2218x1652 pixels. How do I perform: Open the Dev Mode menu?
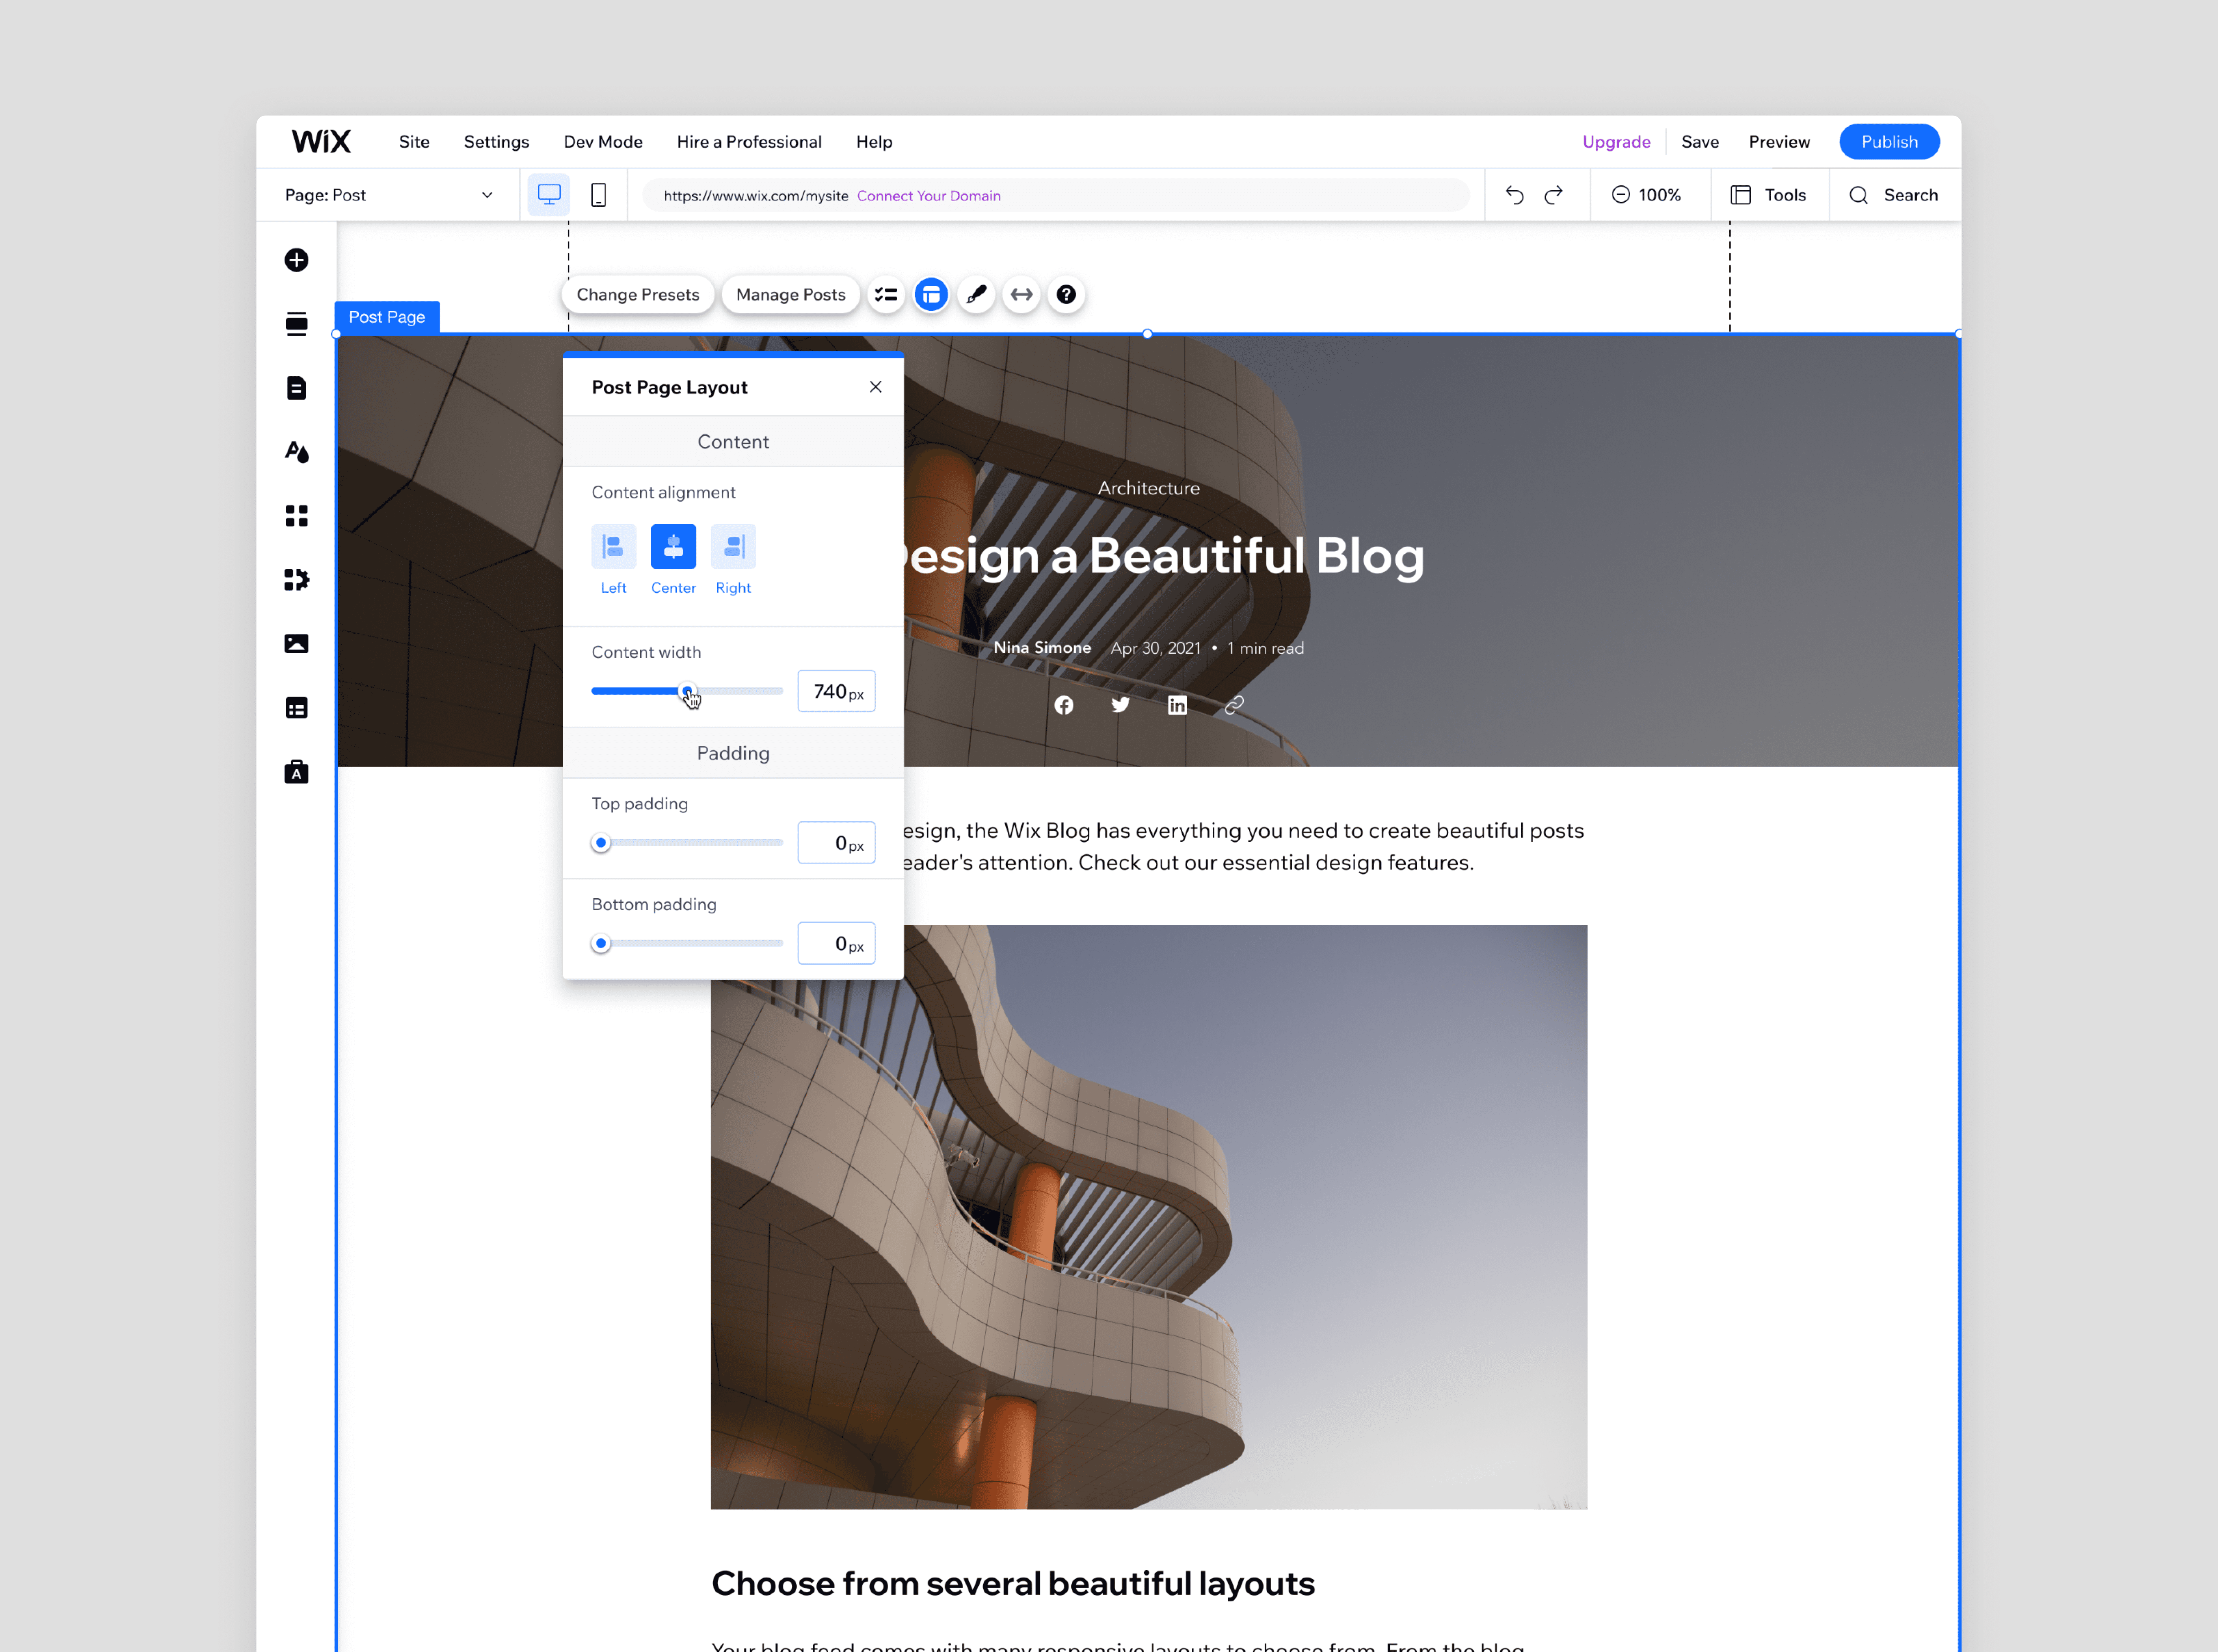click(x=603, y=142)
